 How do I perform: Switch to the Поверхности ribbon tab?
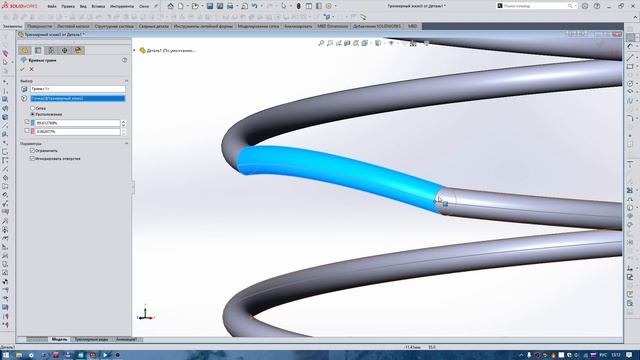(x=40, y=26)
